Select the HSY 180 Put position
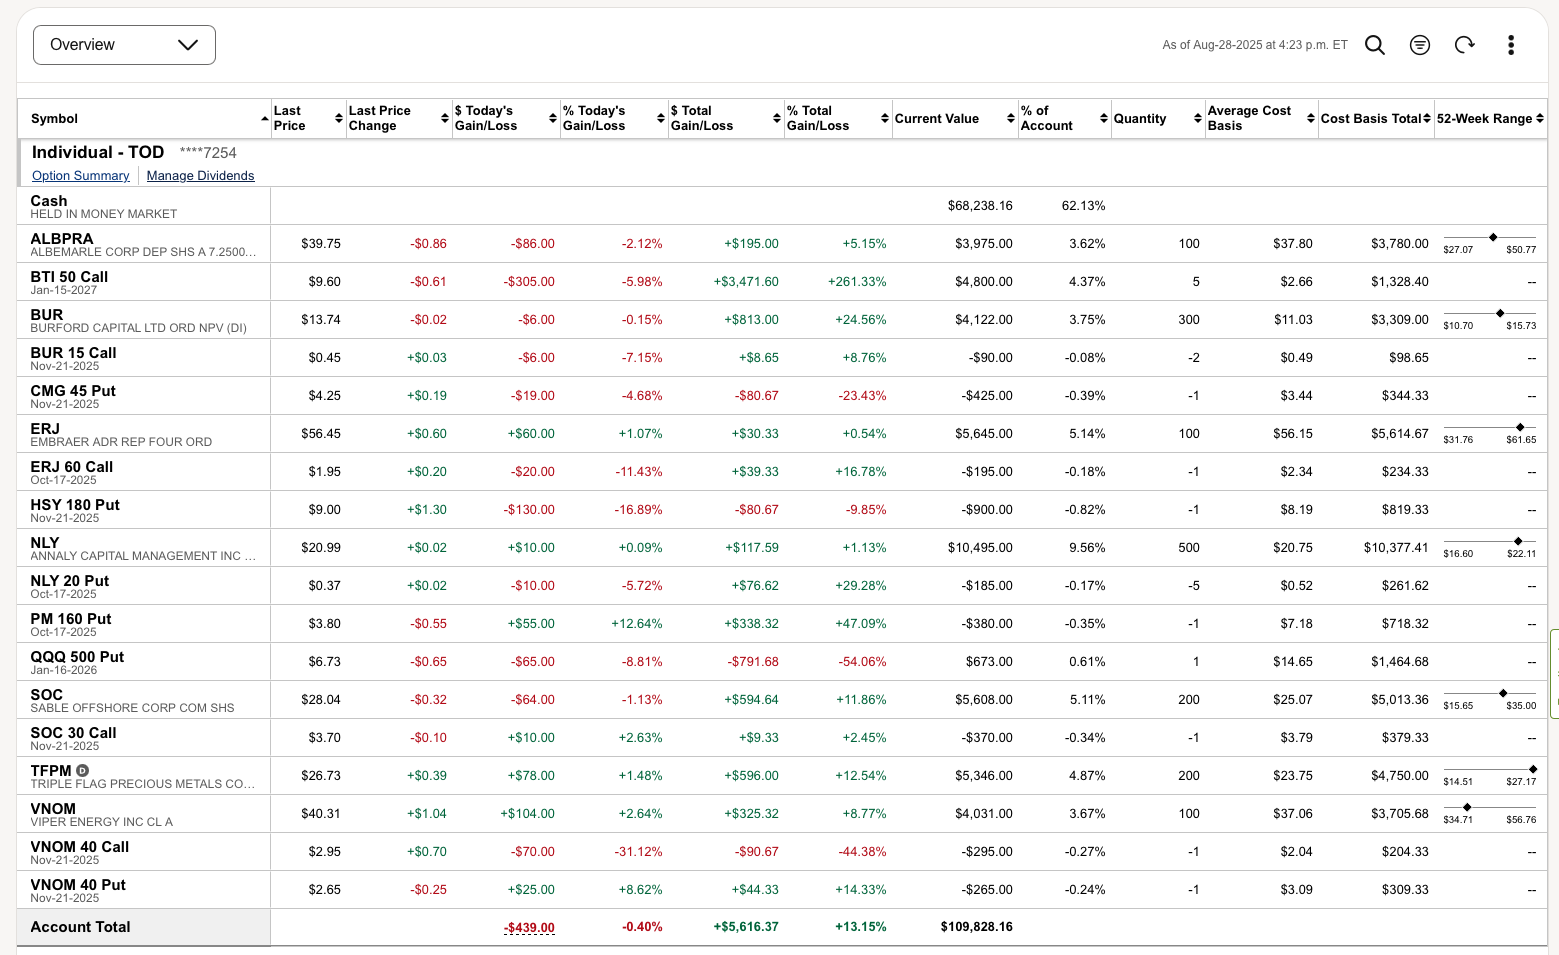1559x955 pixels. [x=75, y=505]
